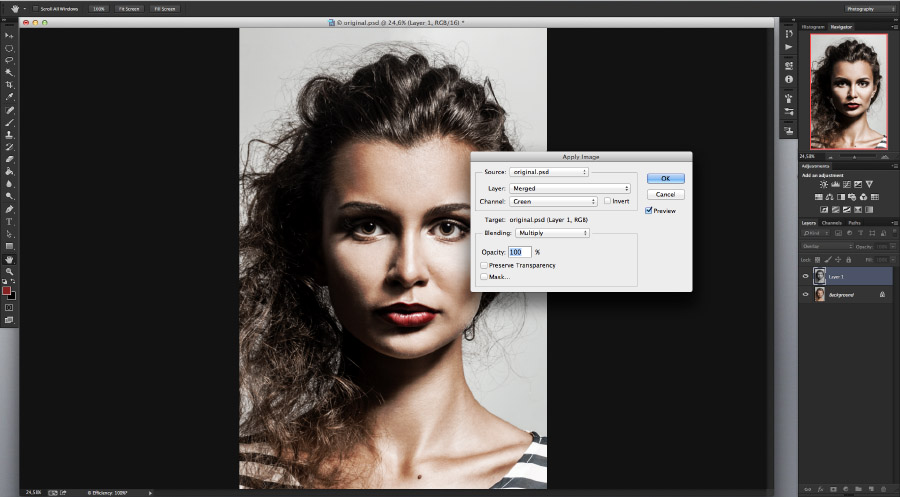Hide the Background layer eye icon
This screenshot has height=497, width=900.
point(805,294)
